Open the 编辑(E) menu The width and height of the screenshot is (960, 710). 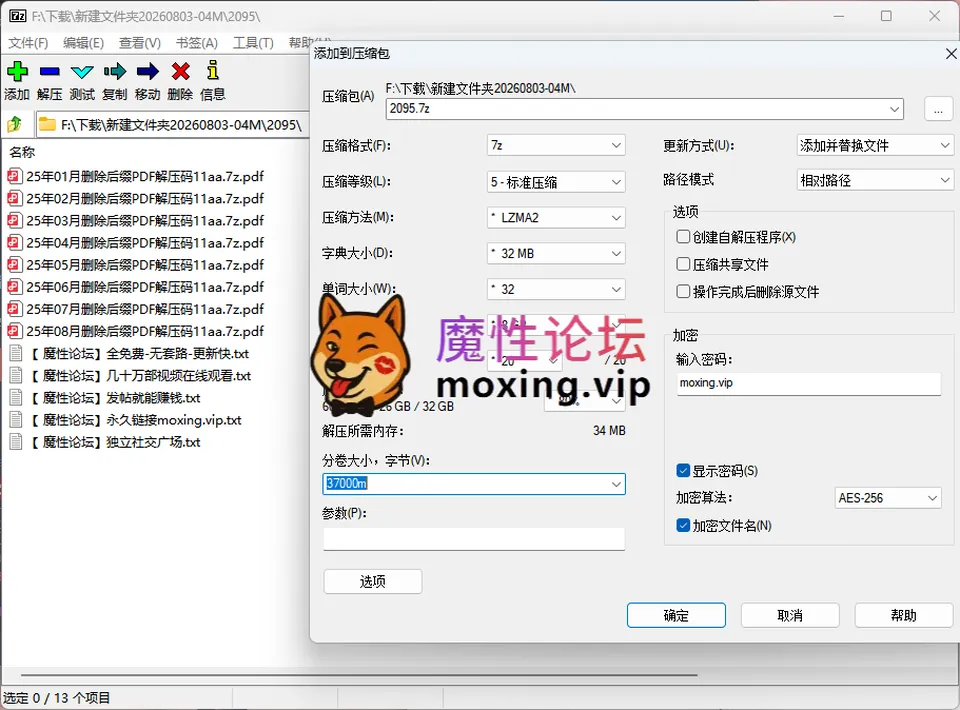(83, 43)
